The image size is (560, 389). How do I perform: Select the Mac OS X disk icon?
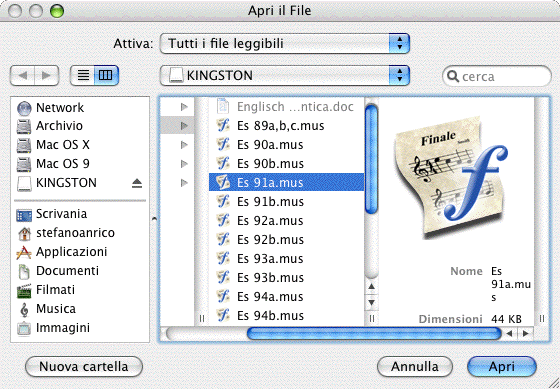pyautogui.click(x=24, y=145)
